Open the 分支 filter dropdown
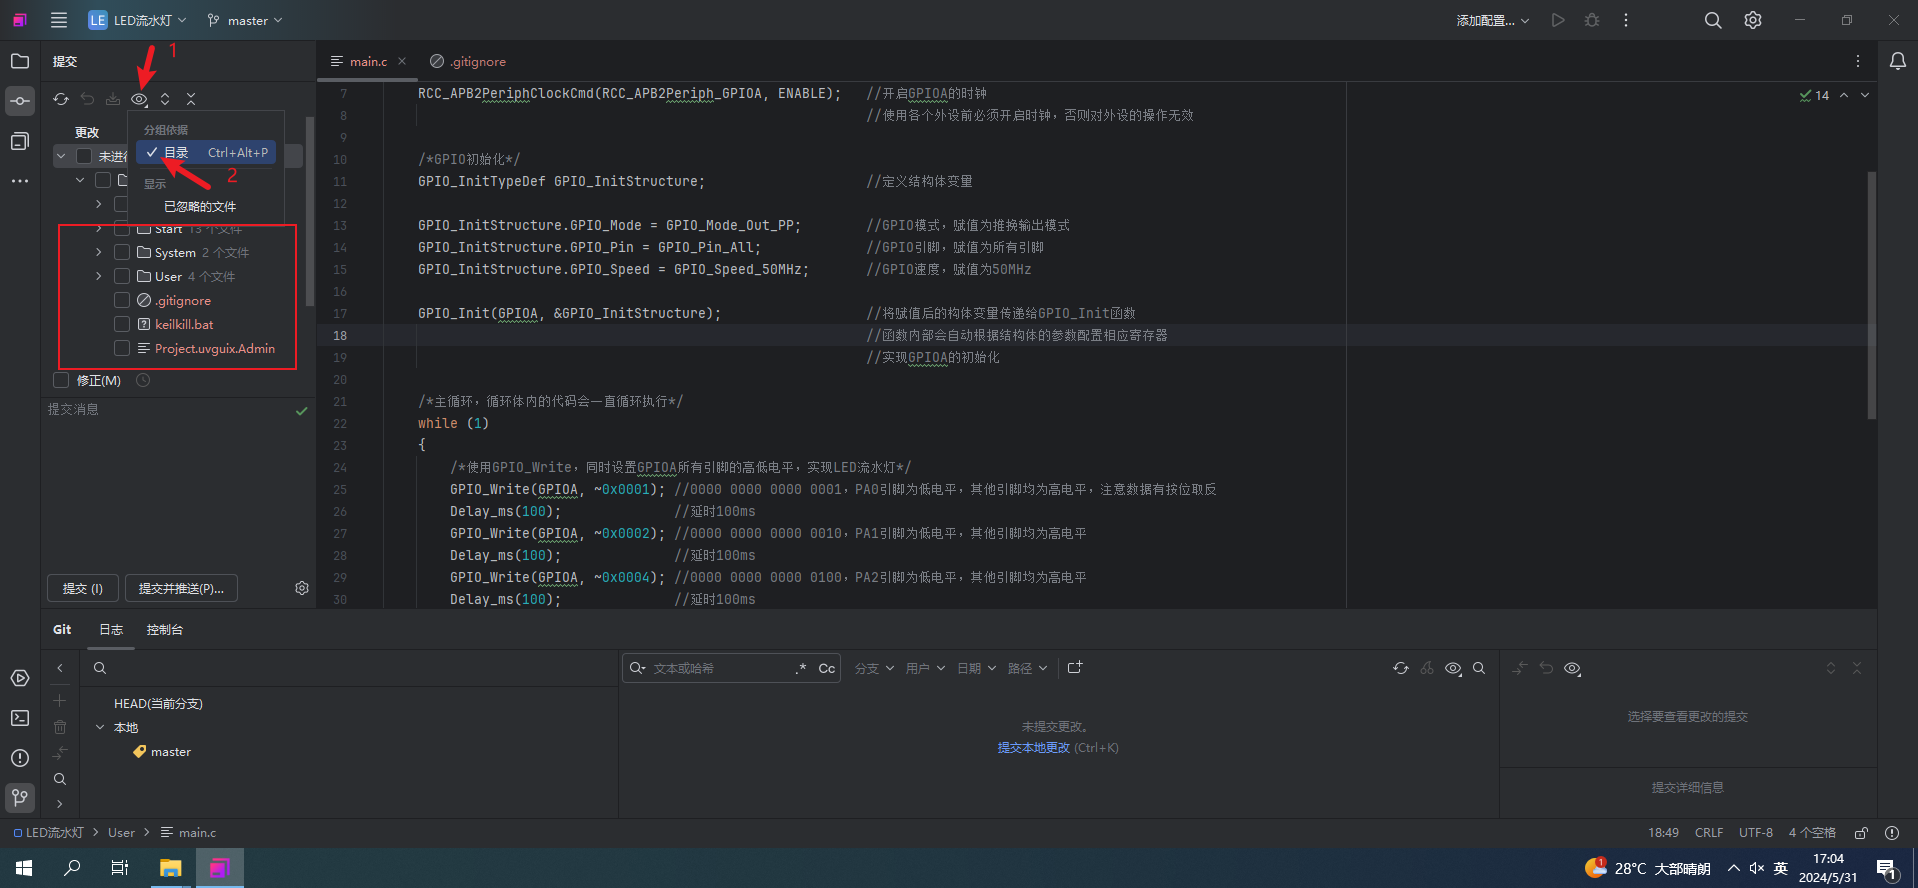 (x=874, y=668)
